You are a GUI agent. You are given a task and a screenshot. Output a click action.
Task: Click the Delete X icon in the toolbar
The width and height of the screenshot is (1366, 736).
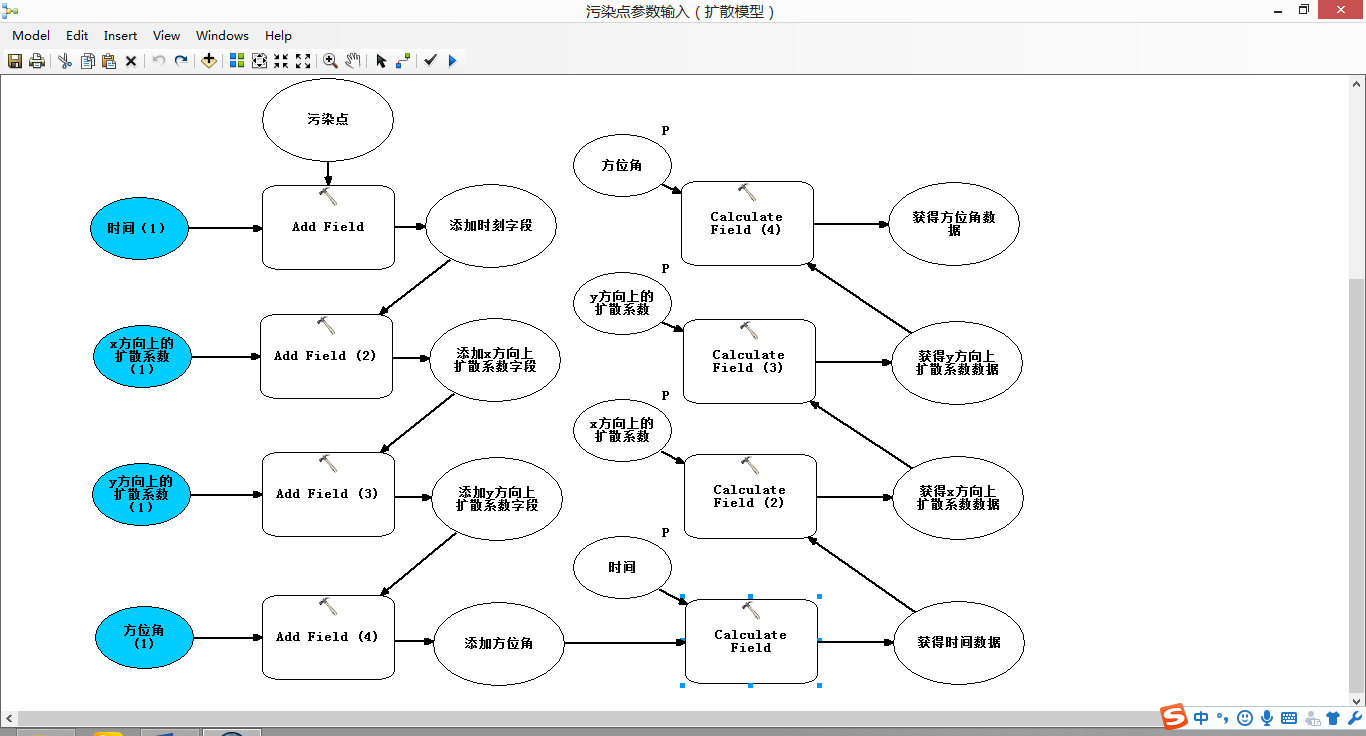131,61
